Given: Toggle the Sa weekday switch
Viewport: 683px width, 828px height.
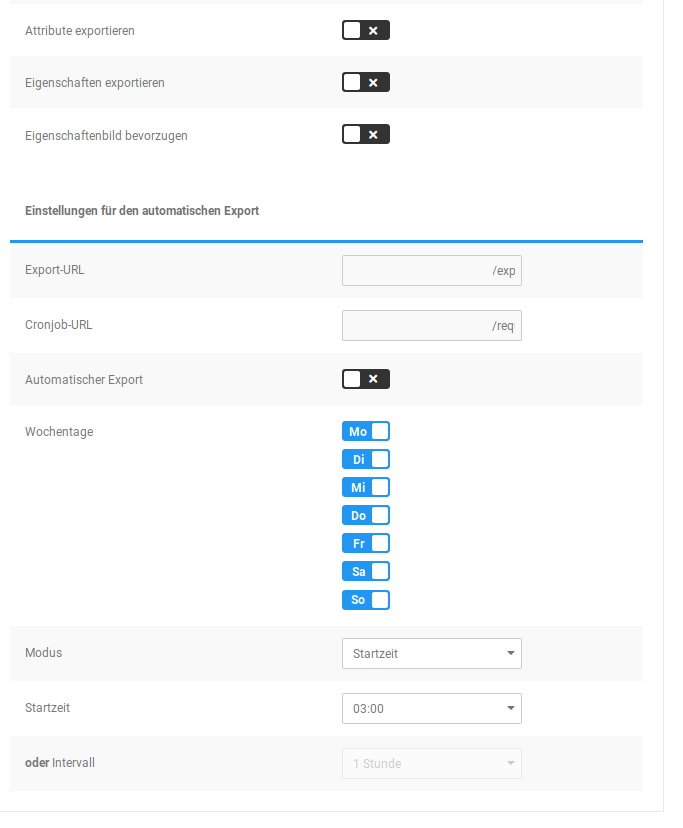Looking at the screenshot, I should [x=365, y=572].
